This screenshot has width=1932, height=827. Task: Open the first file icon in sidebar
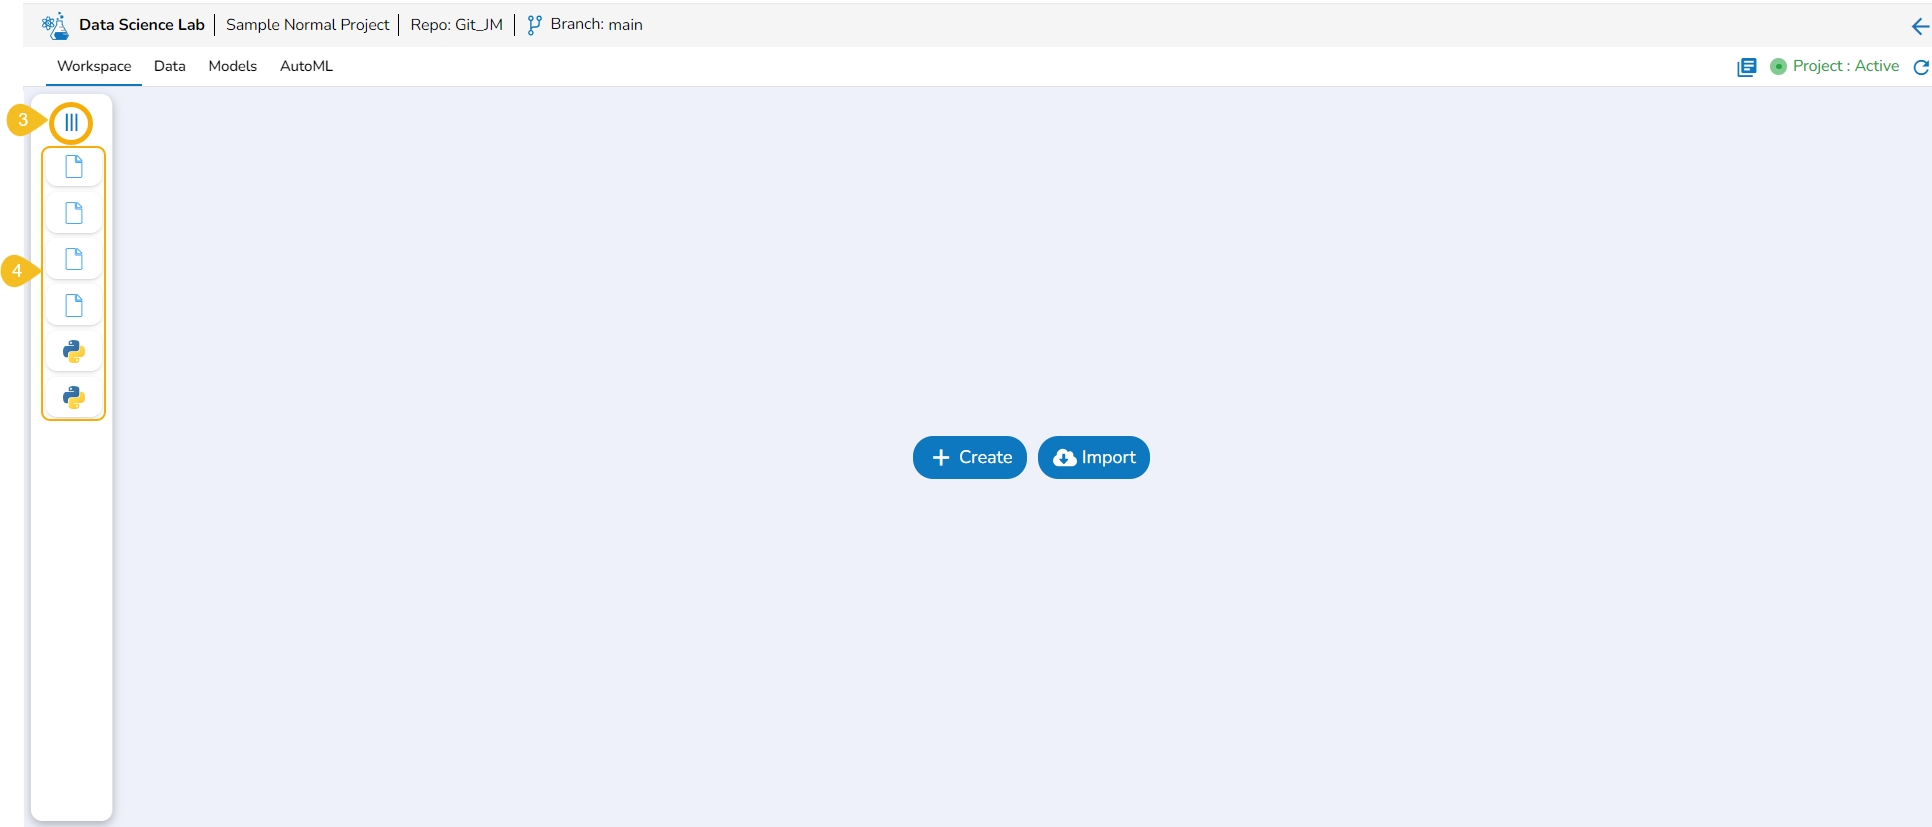click(x=74, y=167)
